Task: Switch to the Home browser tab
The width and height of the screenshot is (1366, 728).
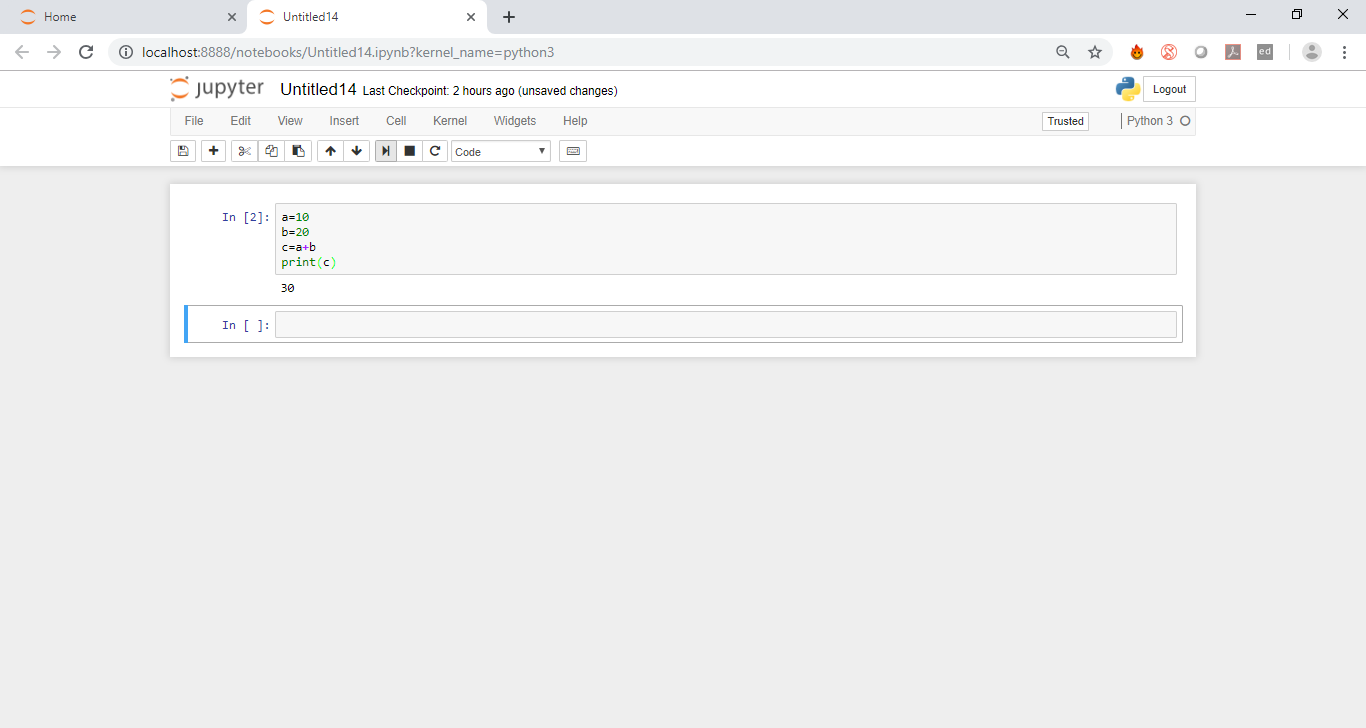Action: coord(124,17)
